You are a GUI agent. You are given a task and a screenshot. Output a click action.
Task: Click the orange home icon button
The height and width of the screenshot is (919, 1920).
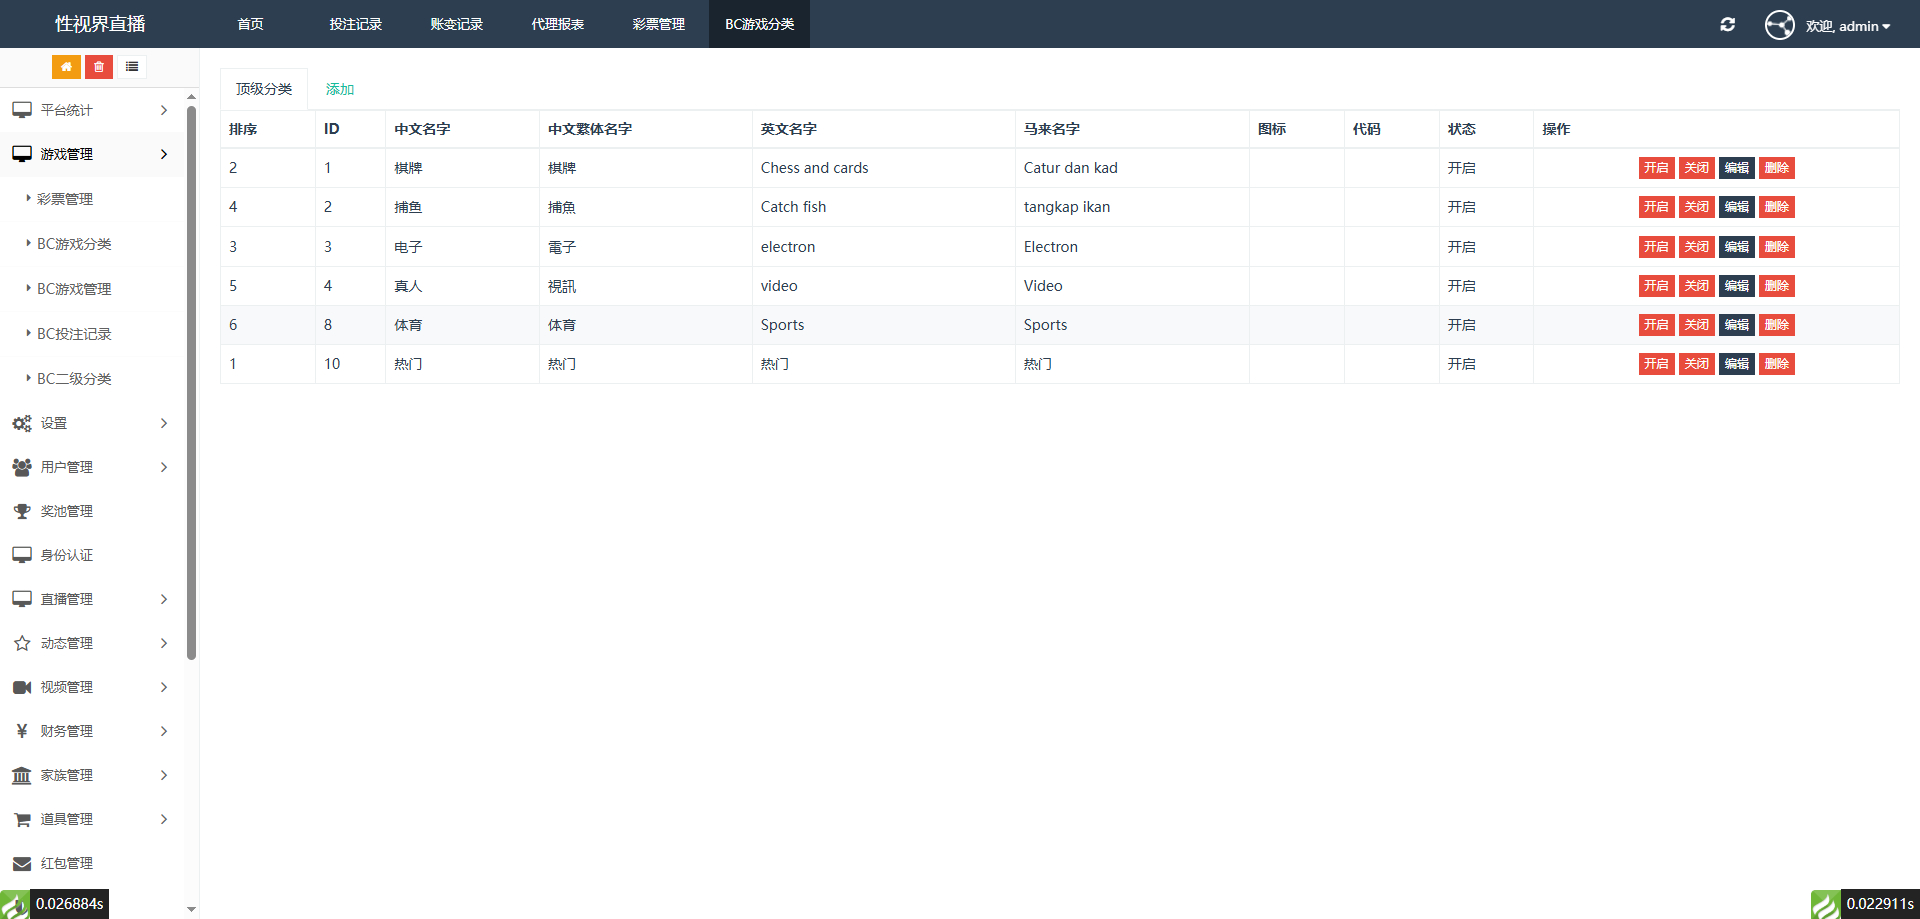coord(66,67)
